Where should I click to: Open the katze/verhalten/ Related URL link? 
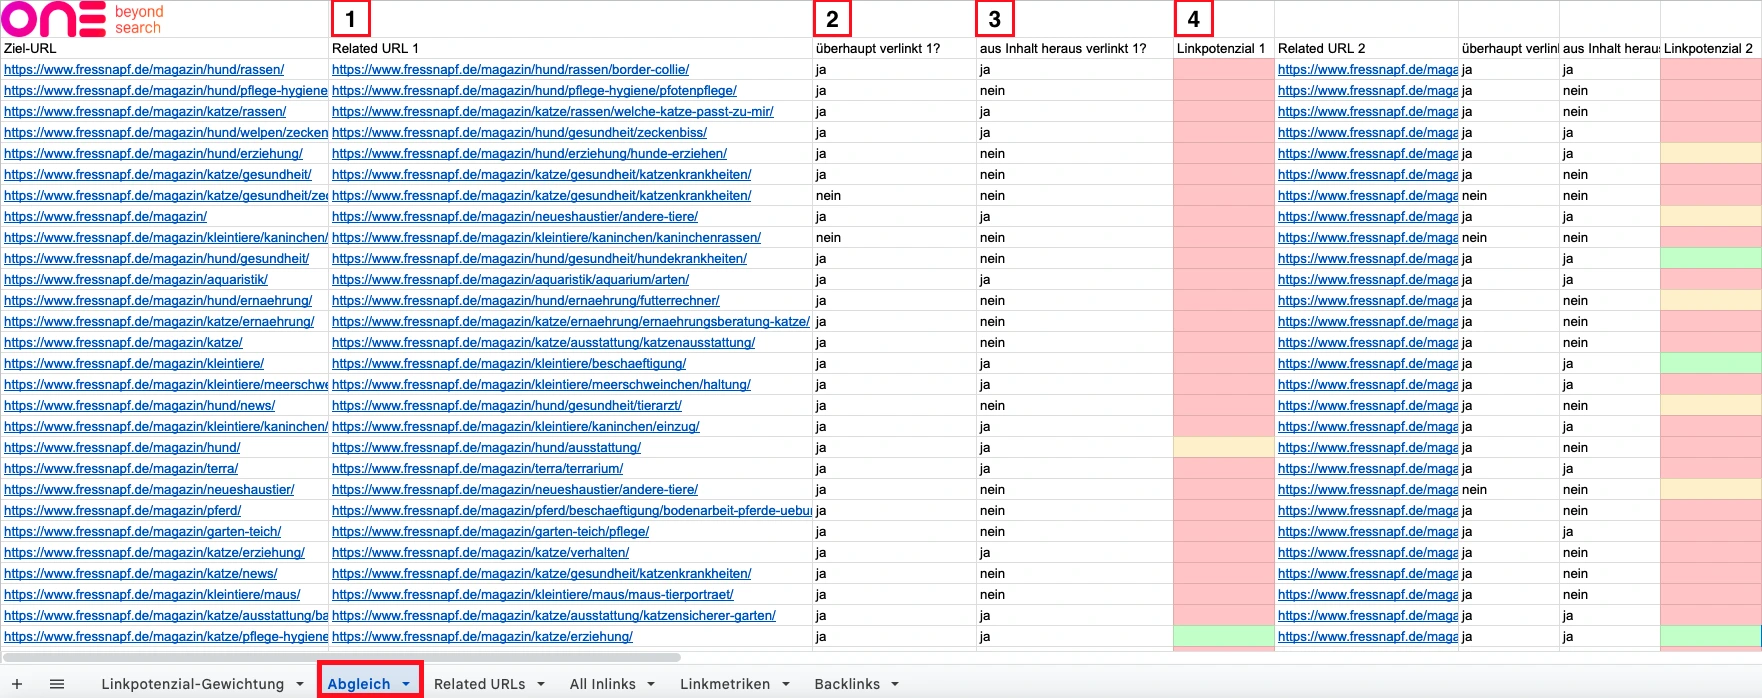coord(480,553)
